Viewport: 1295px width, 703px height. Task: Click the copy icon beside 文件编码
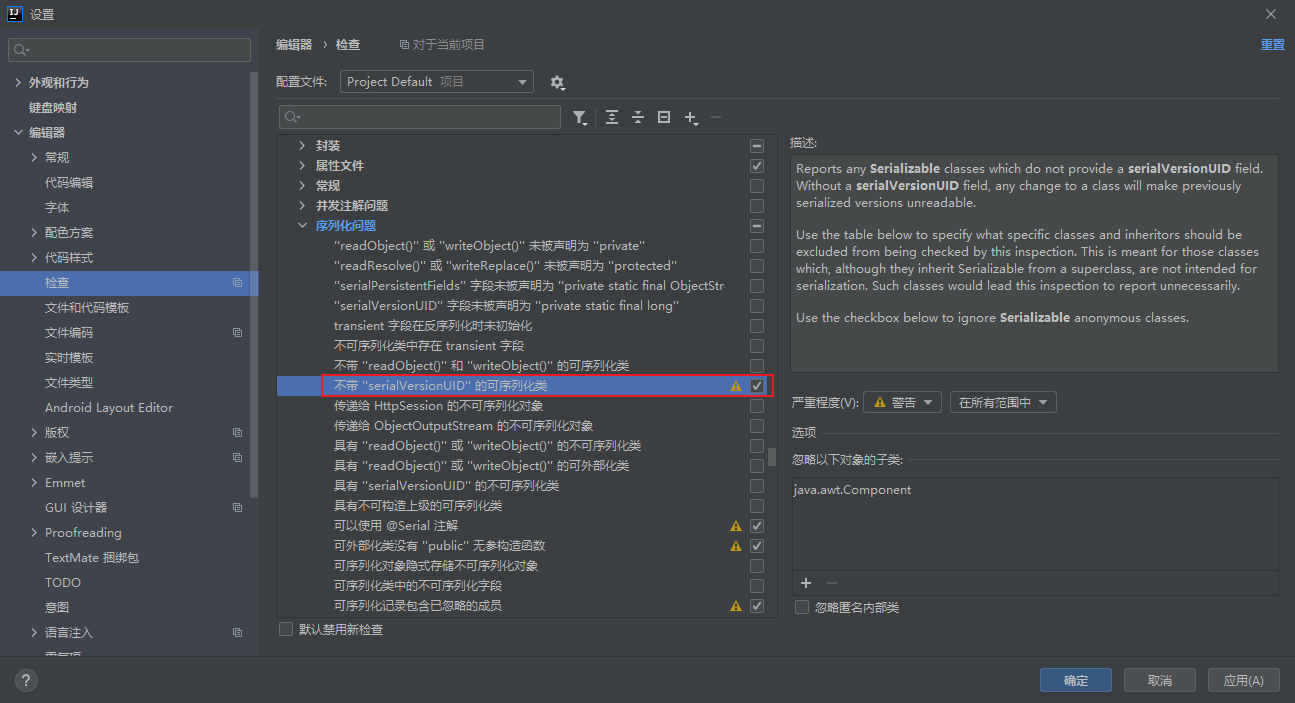point(237,332)
